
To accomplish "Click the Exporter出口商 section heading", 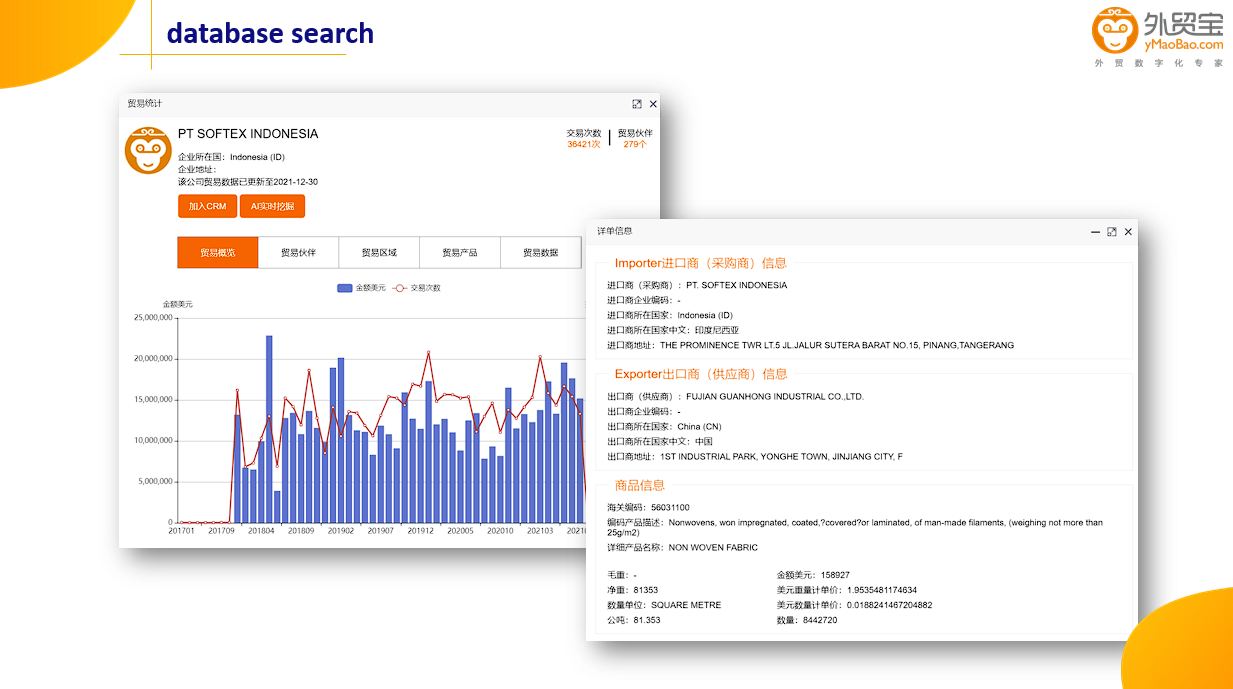I will 701,374.
